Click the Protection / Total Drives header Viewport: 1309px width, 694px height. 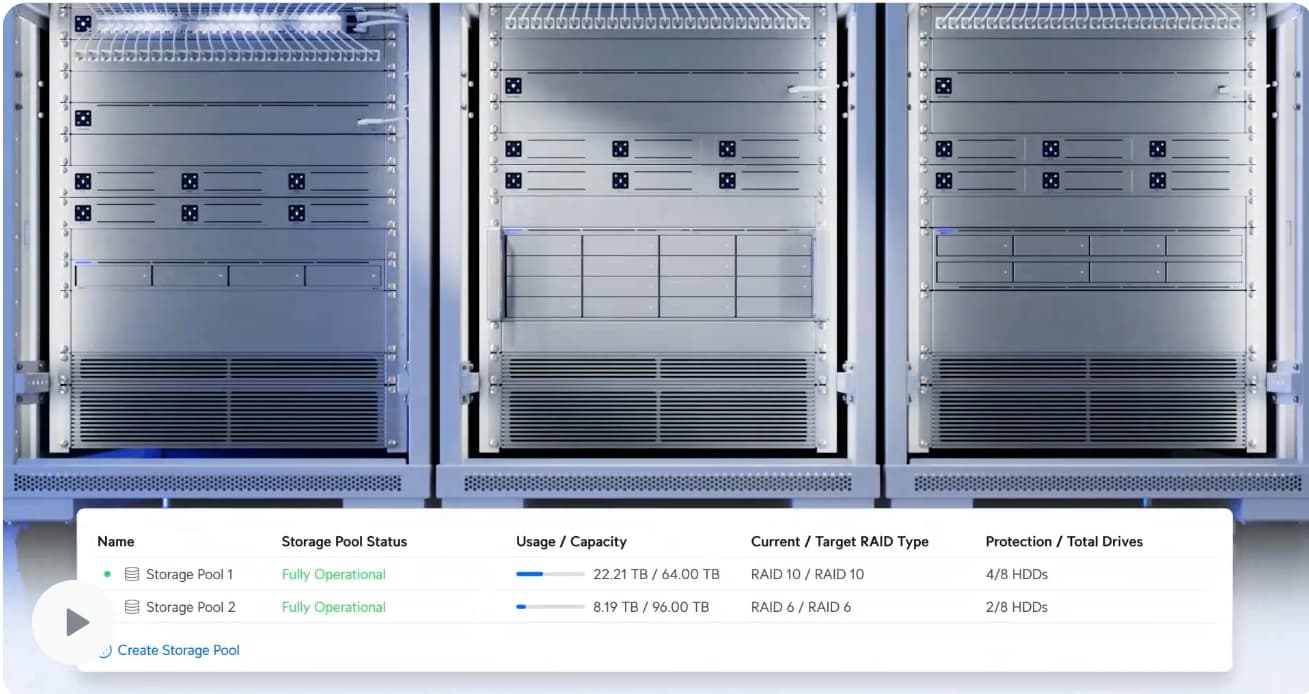pos(1064,541)
